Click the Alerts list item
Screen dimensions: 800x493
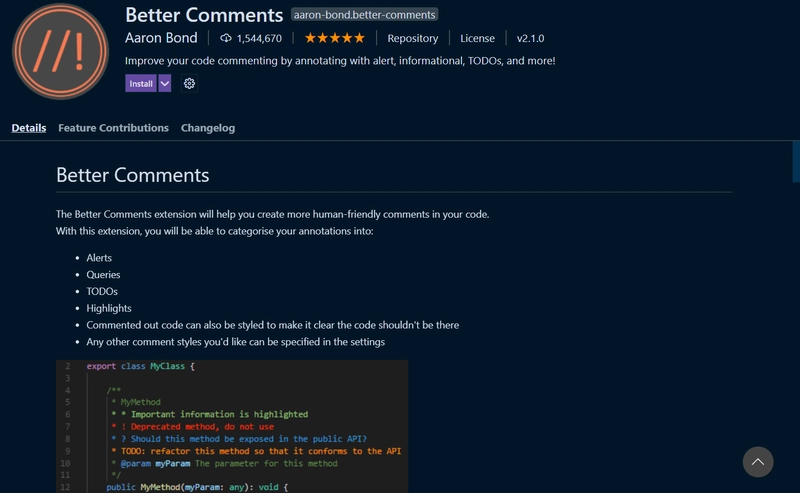tap(99, 258)
